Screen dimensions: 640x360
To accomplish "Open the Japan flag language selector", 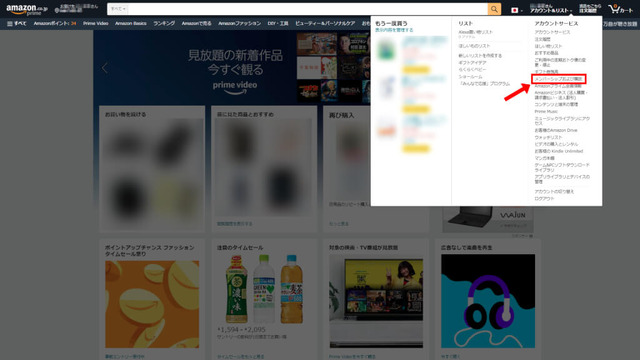I will click(x=516, y=10).
